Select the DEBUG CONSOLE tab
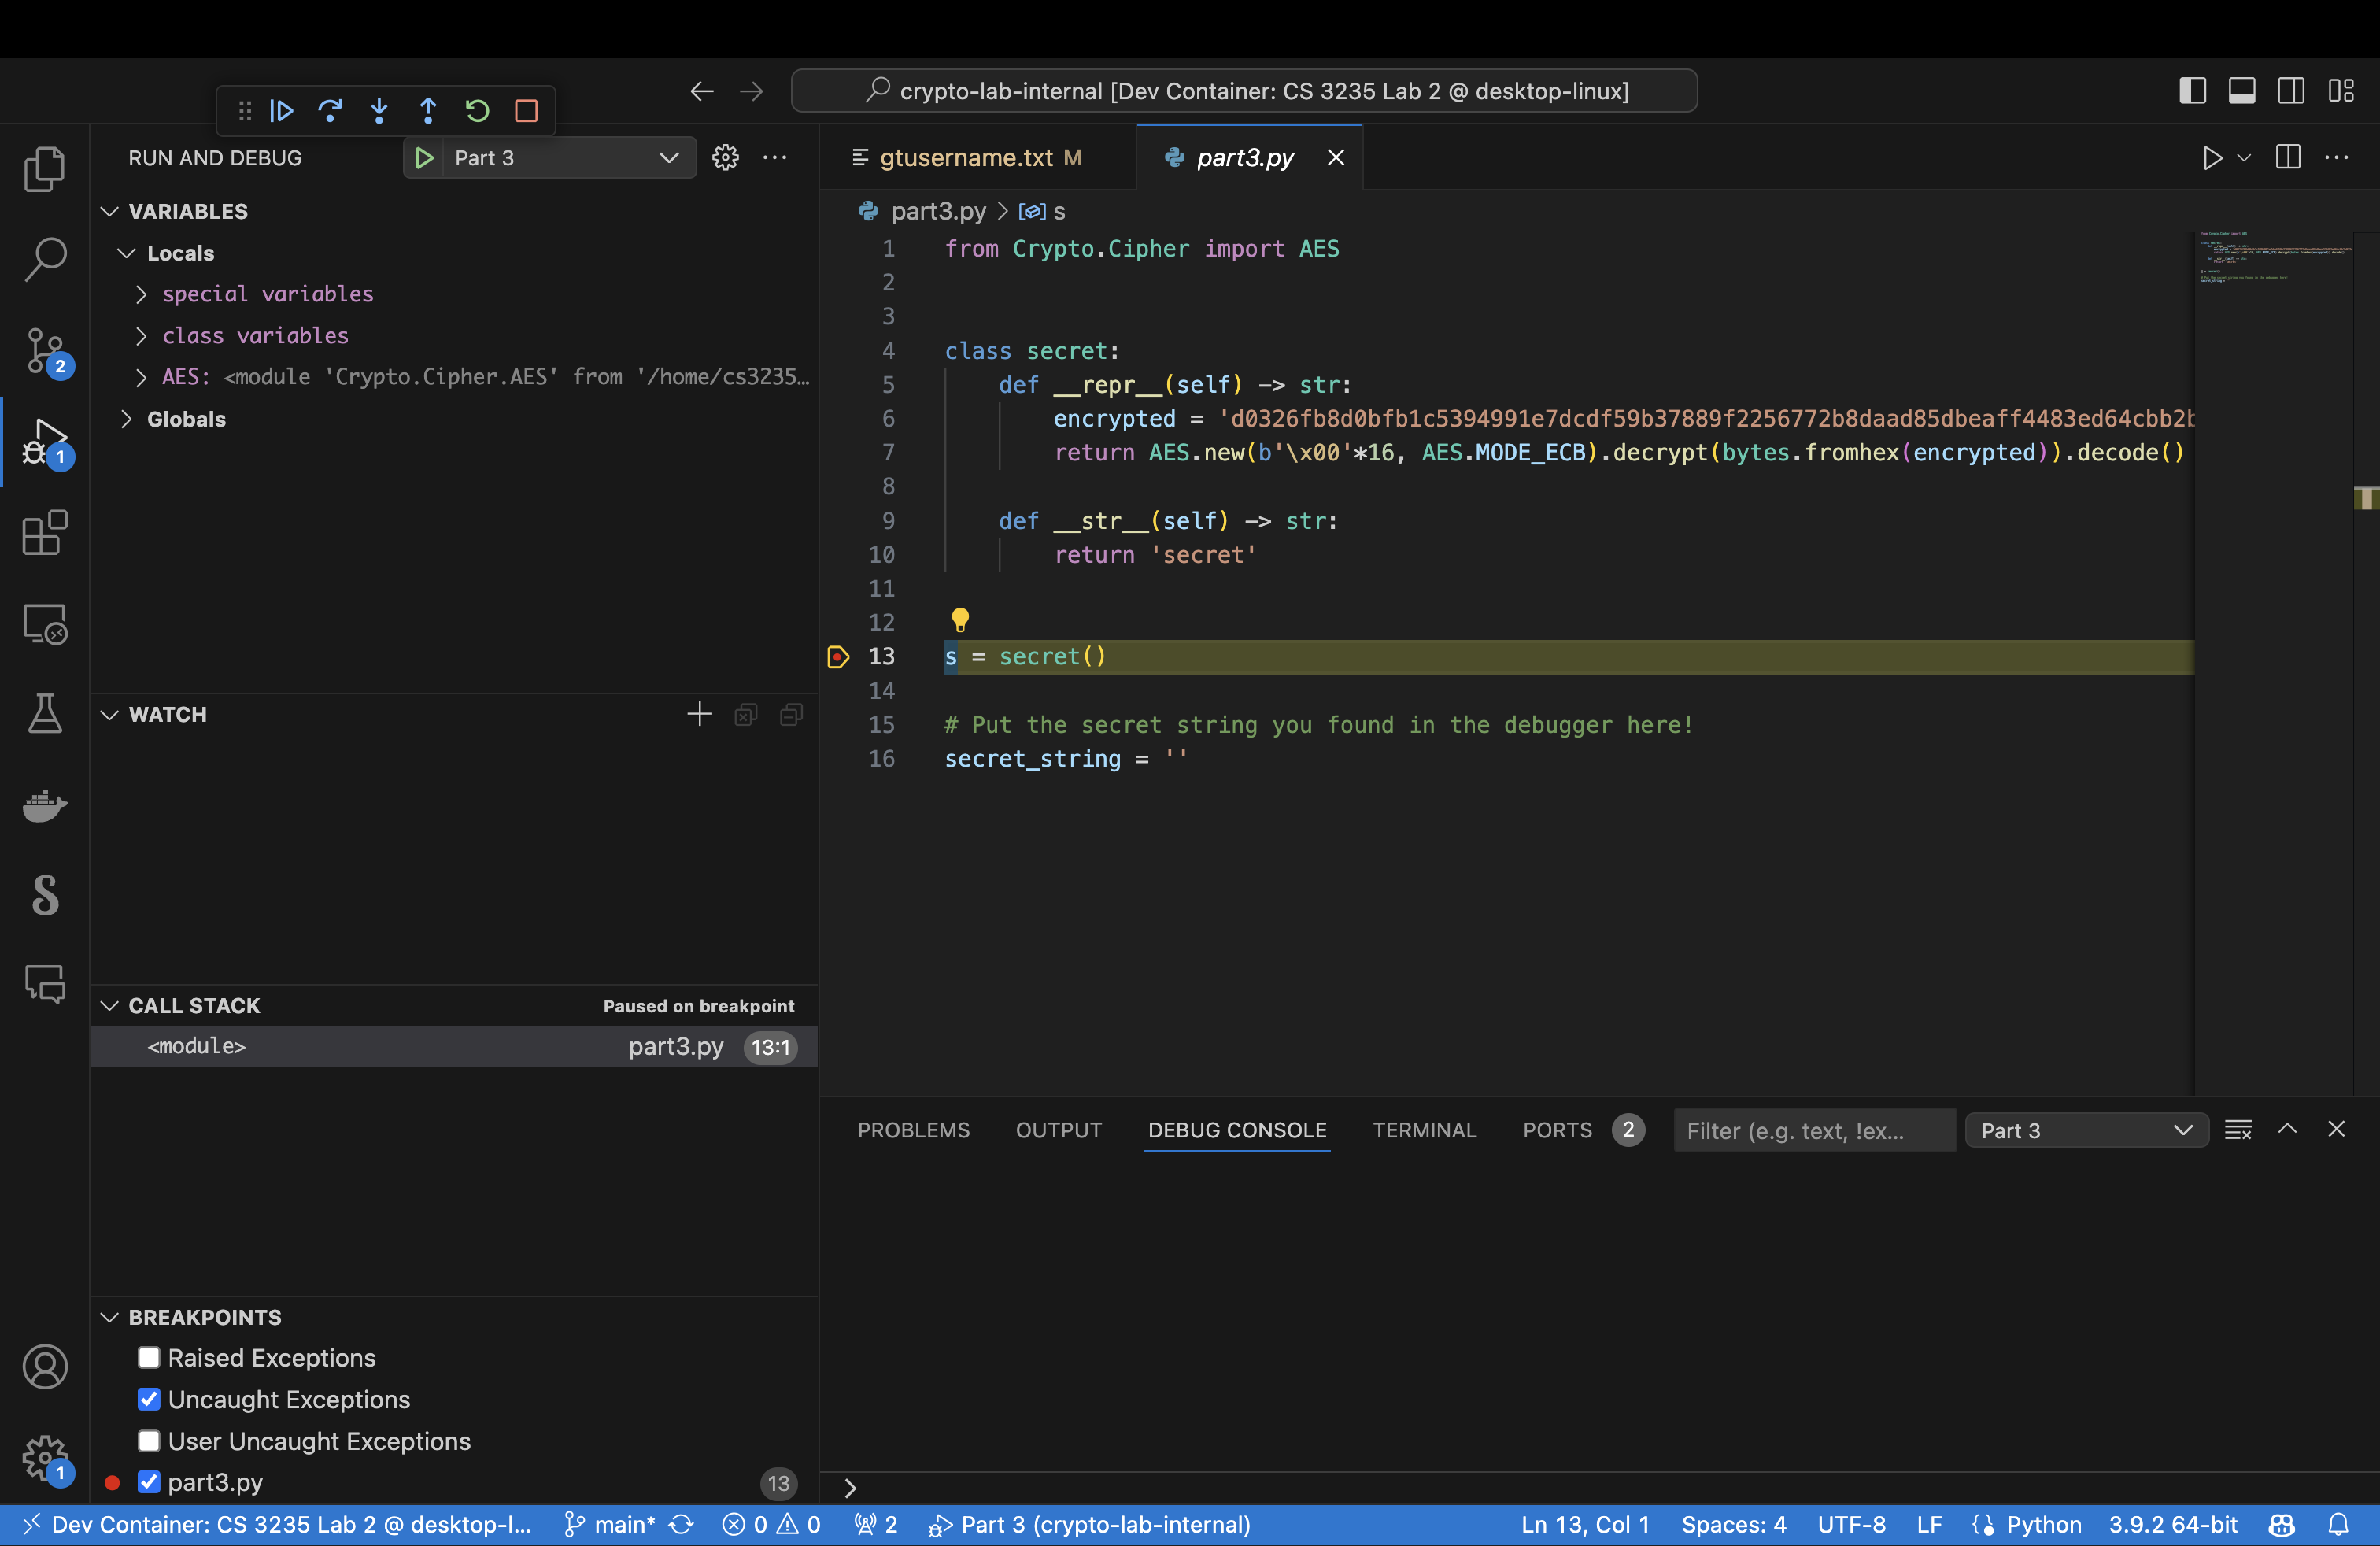This screenshot has width=2380, height=1546. 1237,1130
